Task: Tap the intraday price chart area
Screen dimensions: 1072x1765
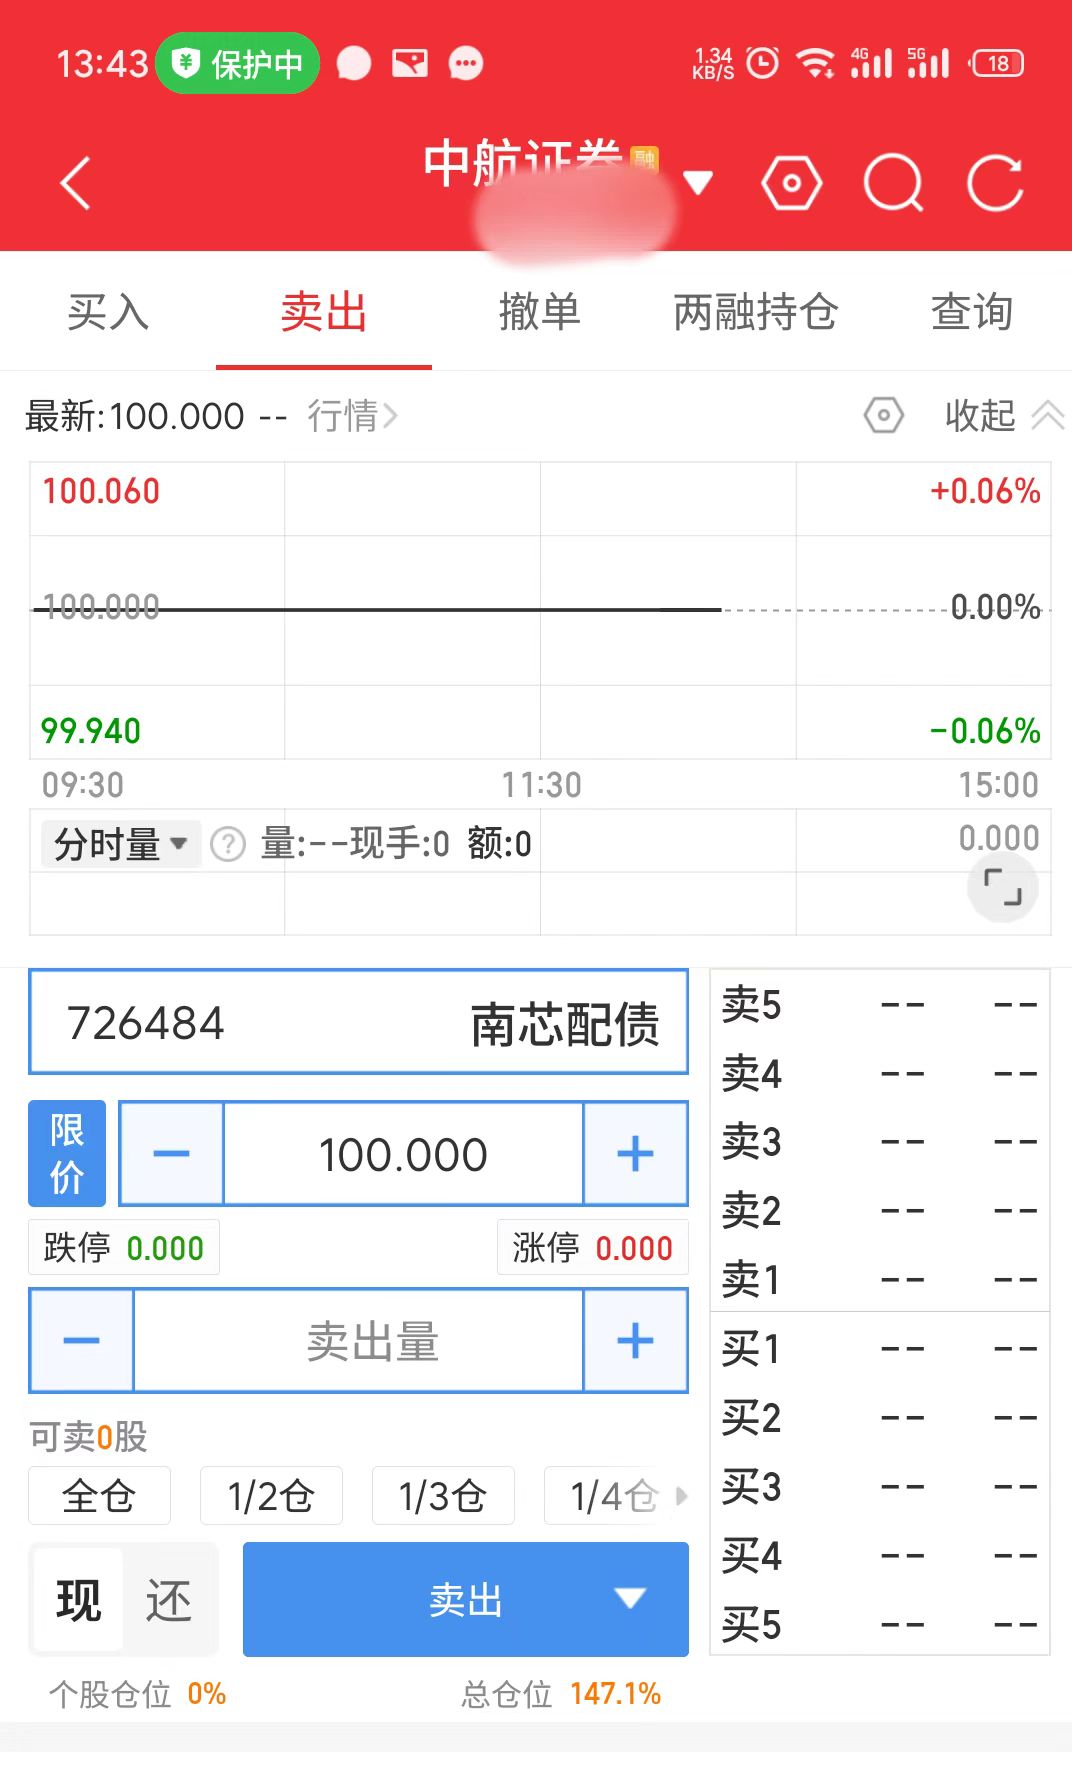Action: point(540,610)
